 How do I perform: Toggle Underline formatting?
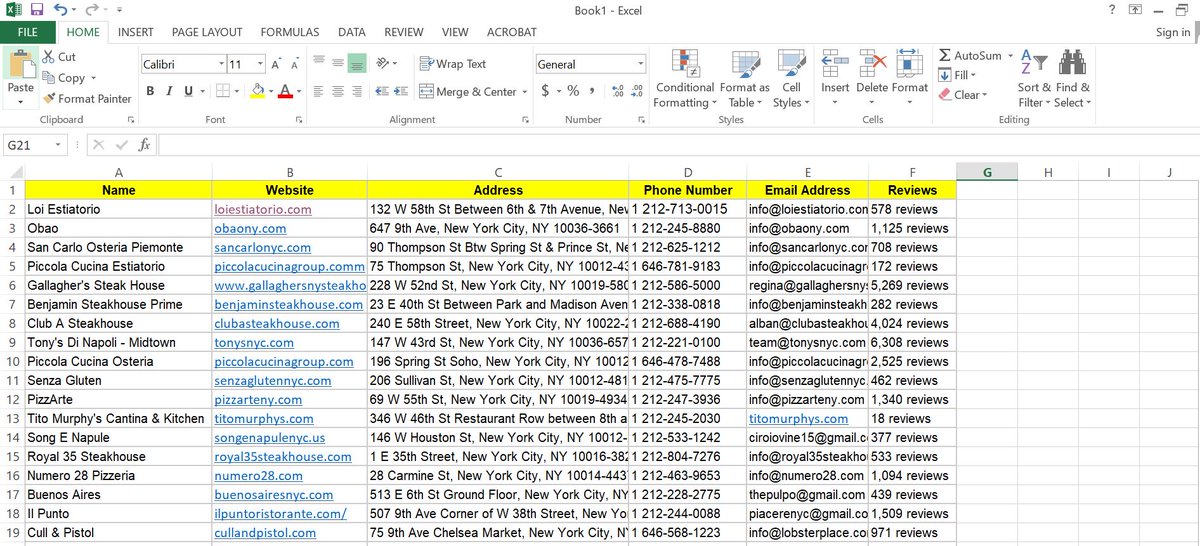188,91
